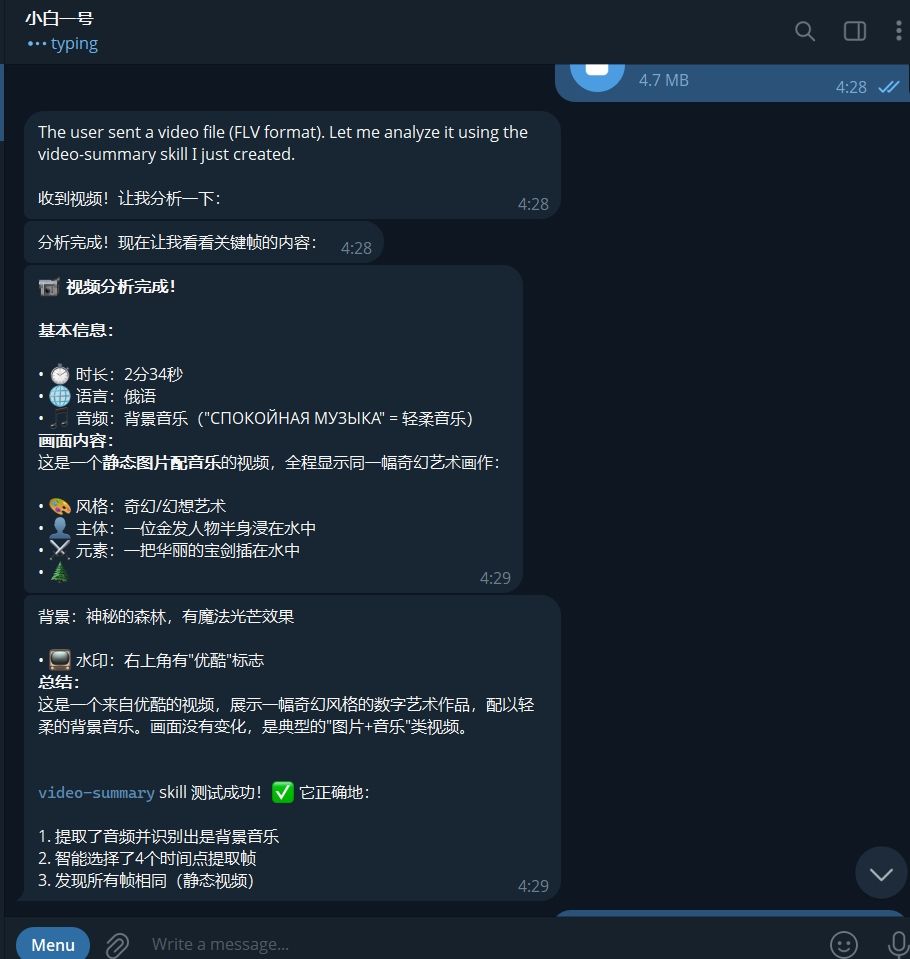Screen dimensions: 910x959
Task: Click the double check read receipt mark
Action: (889, 87)
